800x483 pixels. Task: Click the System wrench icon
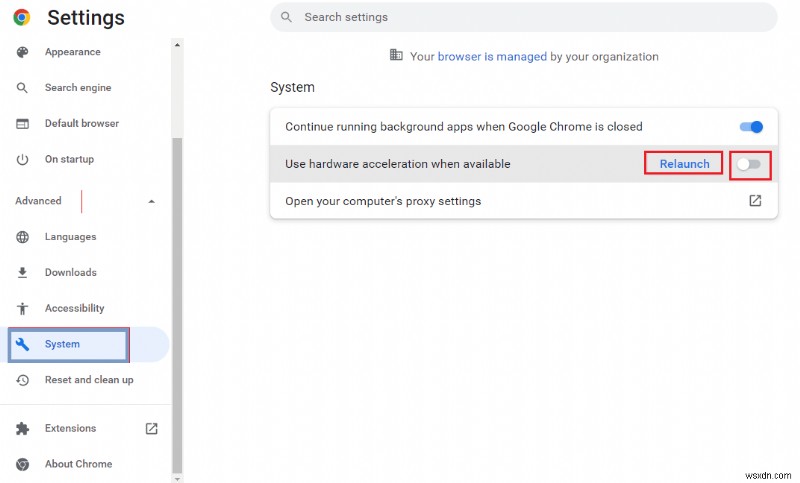tap(22, 344)
